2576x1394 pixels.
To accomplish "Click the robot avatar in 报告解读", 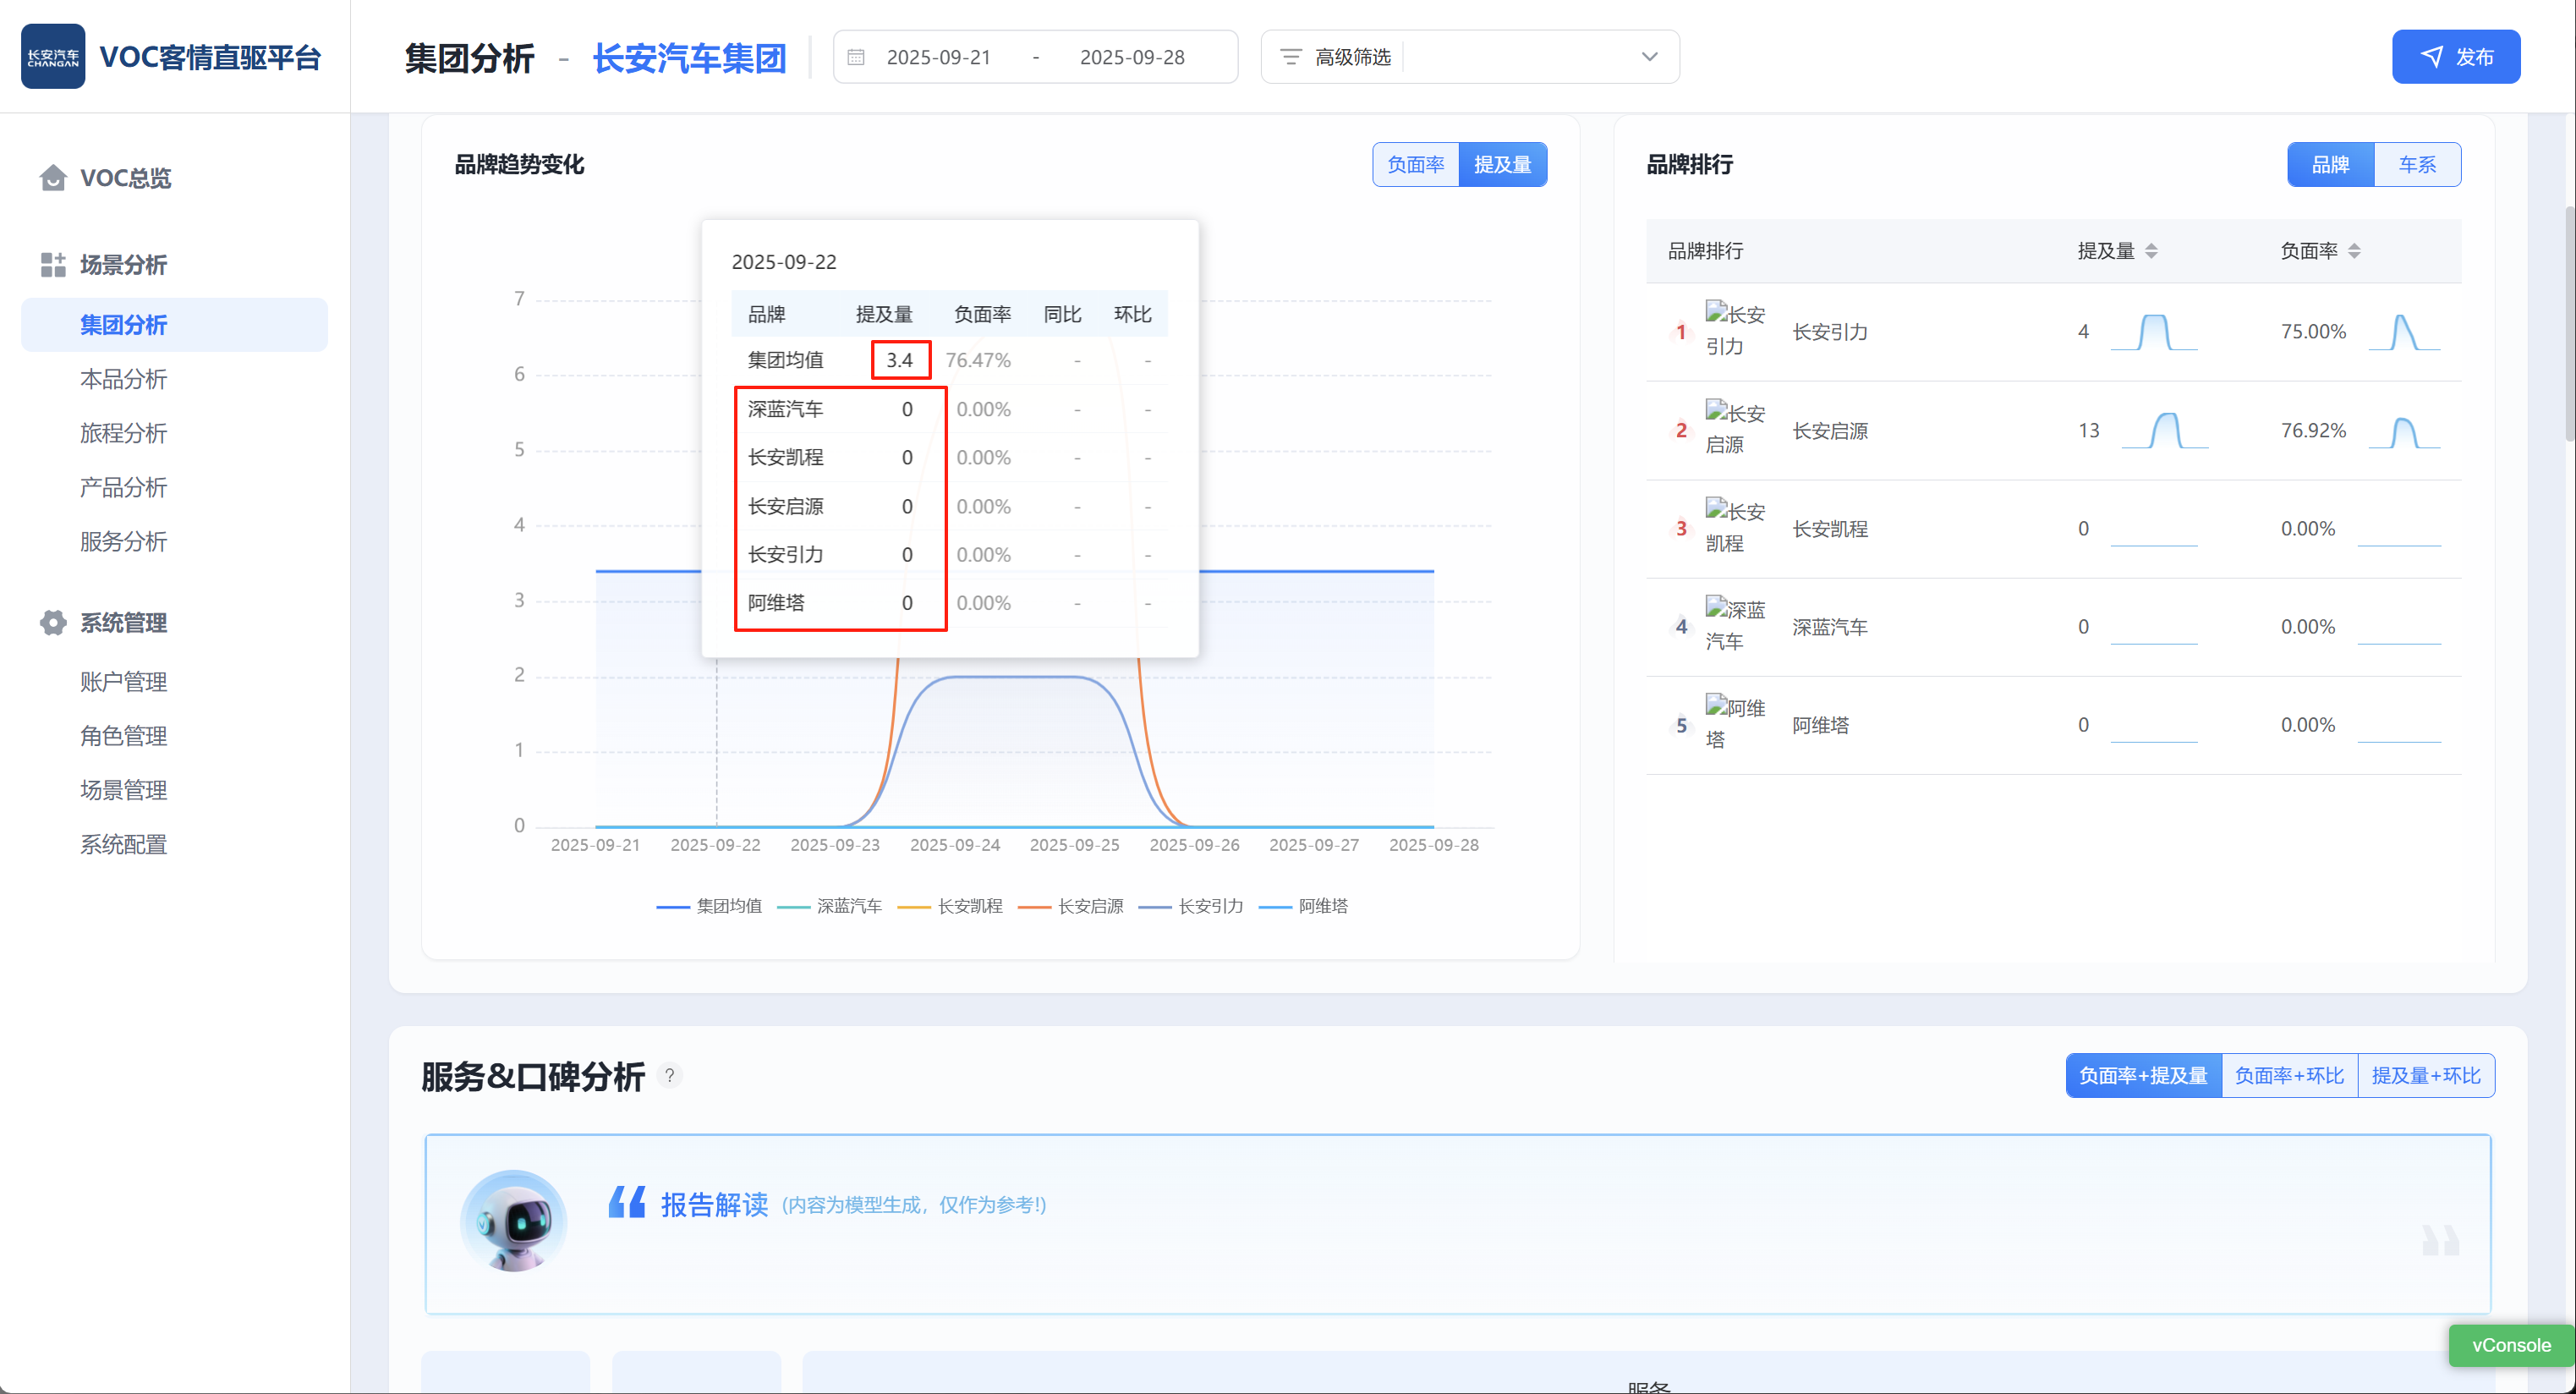I will click(513, 1221).
